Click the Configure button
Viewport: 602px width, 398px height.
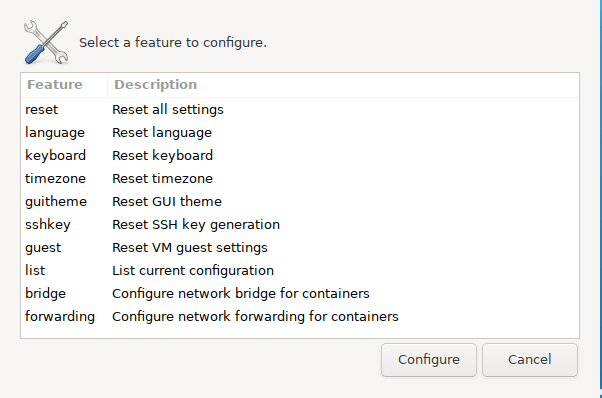[x=429, y=360]
